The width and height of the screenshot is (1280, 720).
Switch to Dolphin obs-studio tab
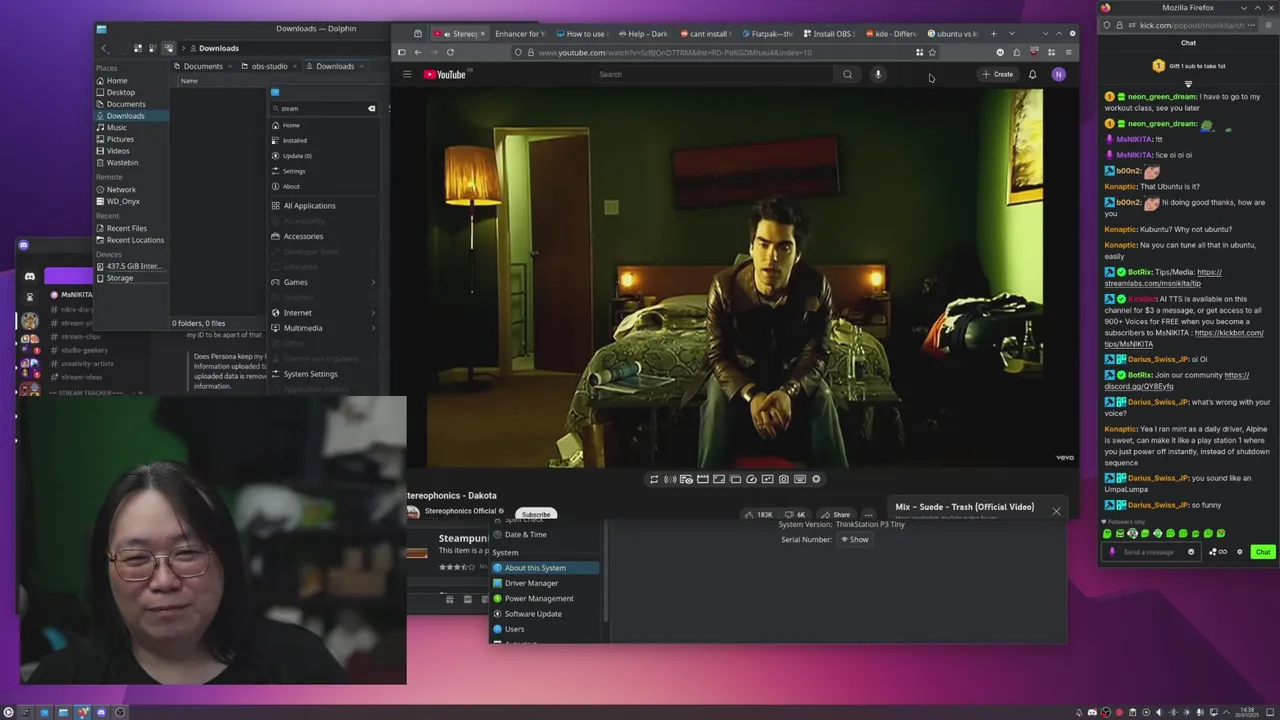[x=269, y=66]
